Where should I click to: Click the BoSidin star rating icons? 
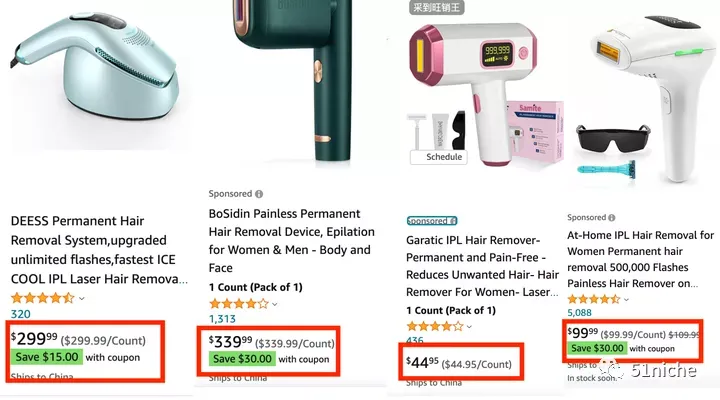(239, 304)
